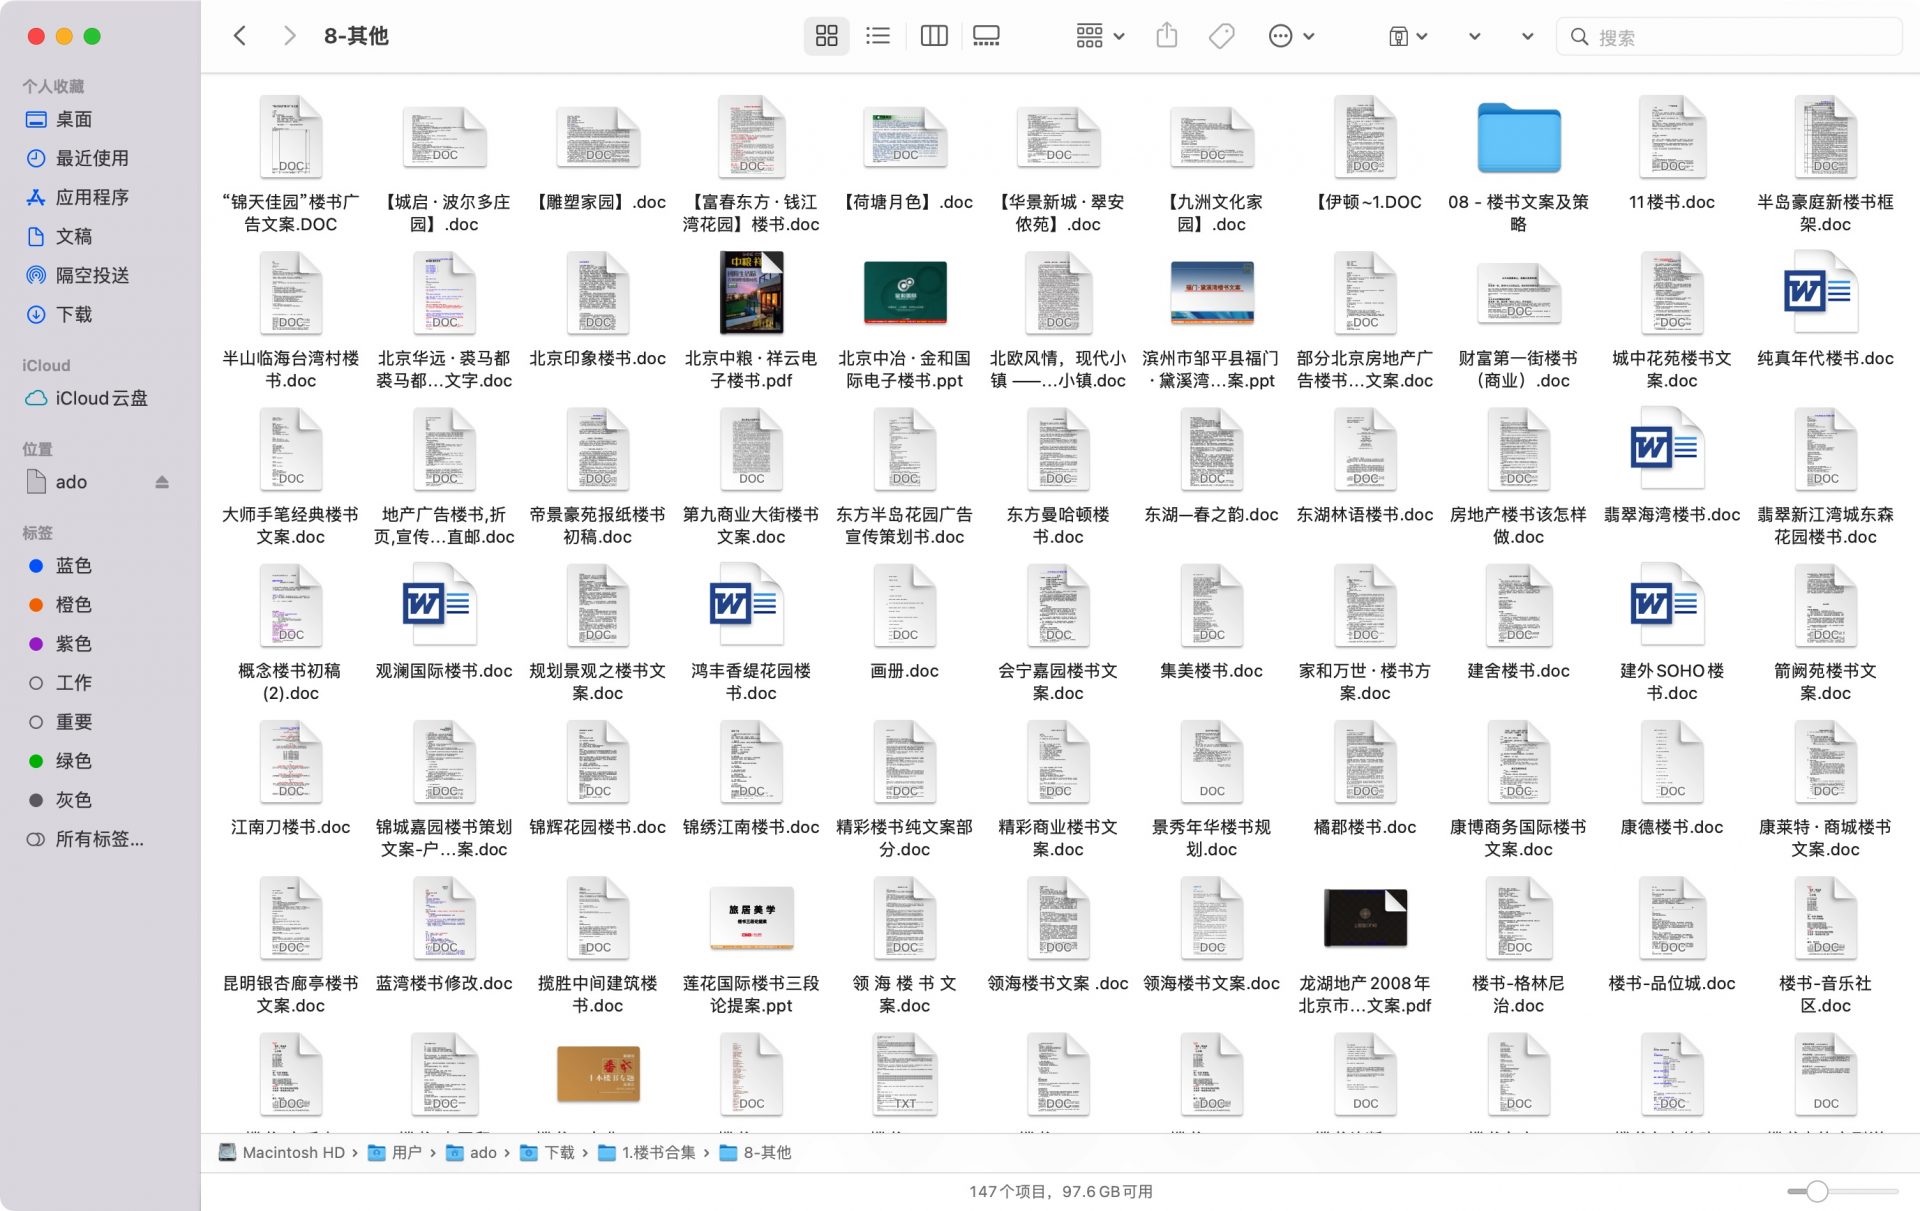1920x1211 pixels.
Task: Select the 绿色 tag in sidebar
Action: point(73,761)
